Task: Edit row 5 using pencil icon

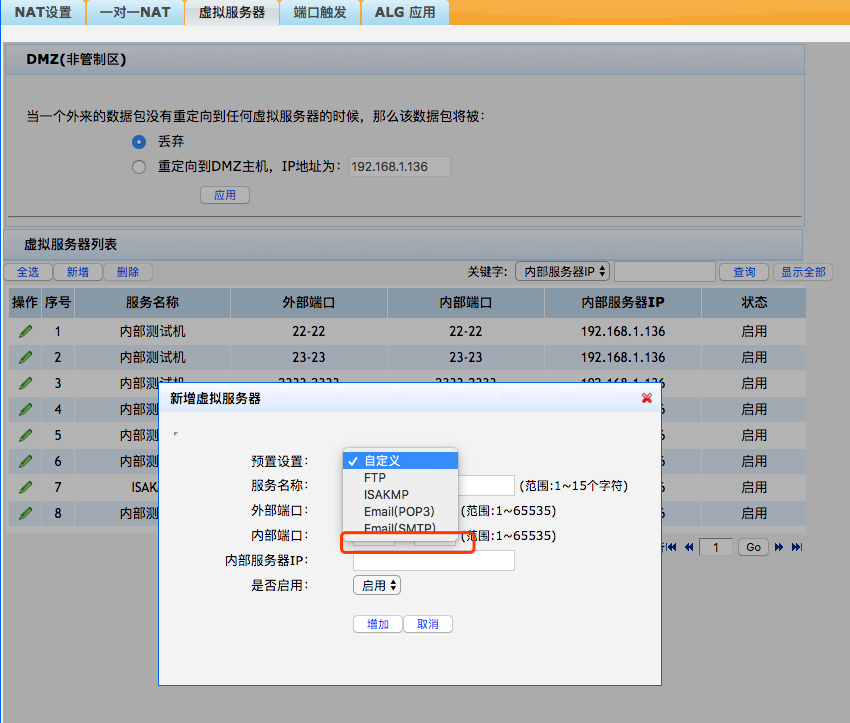Action: (25, 435)
